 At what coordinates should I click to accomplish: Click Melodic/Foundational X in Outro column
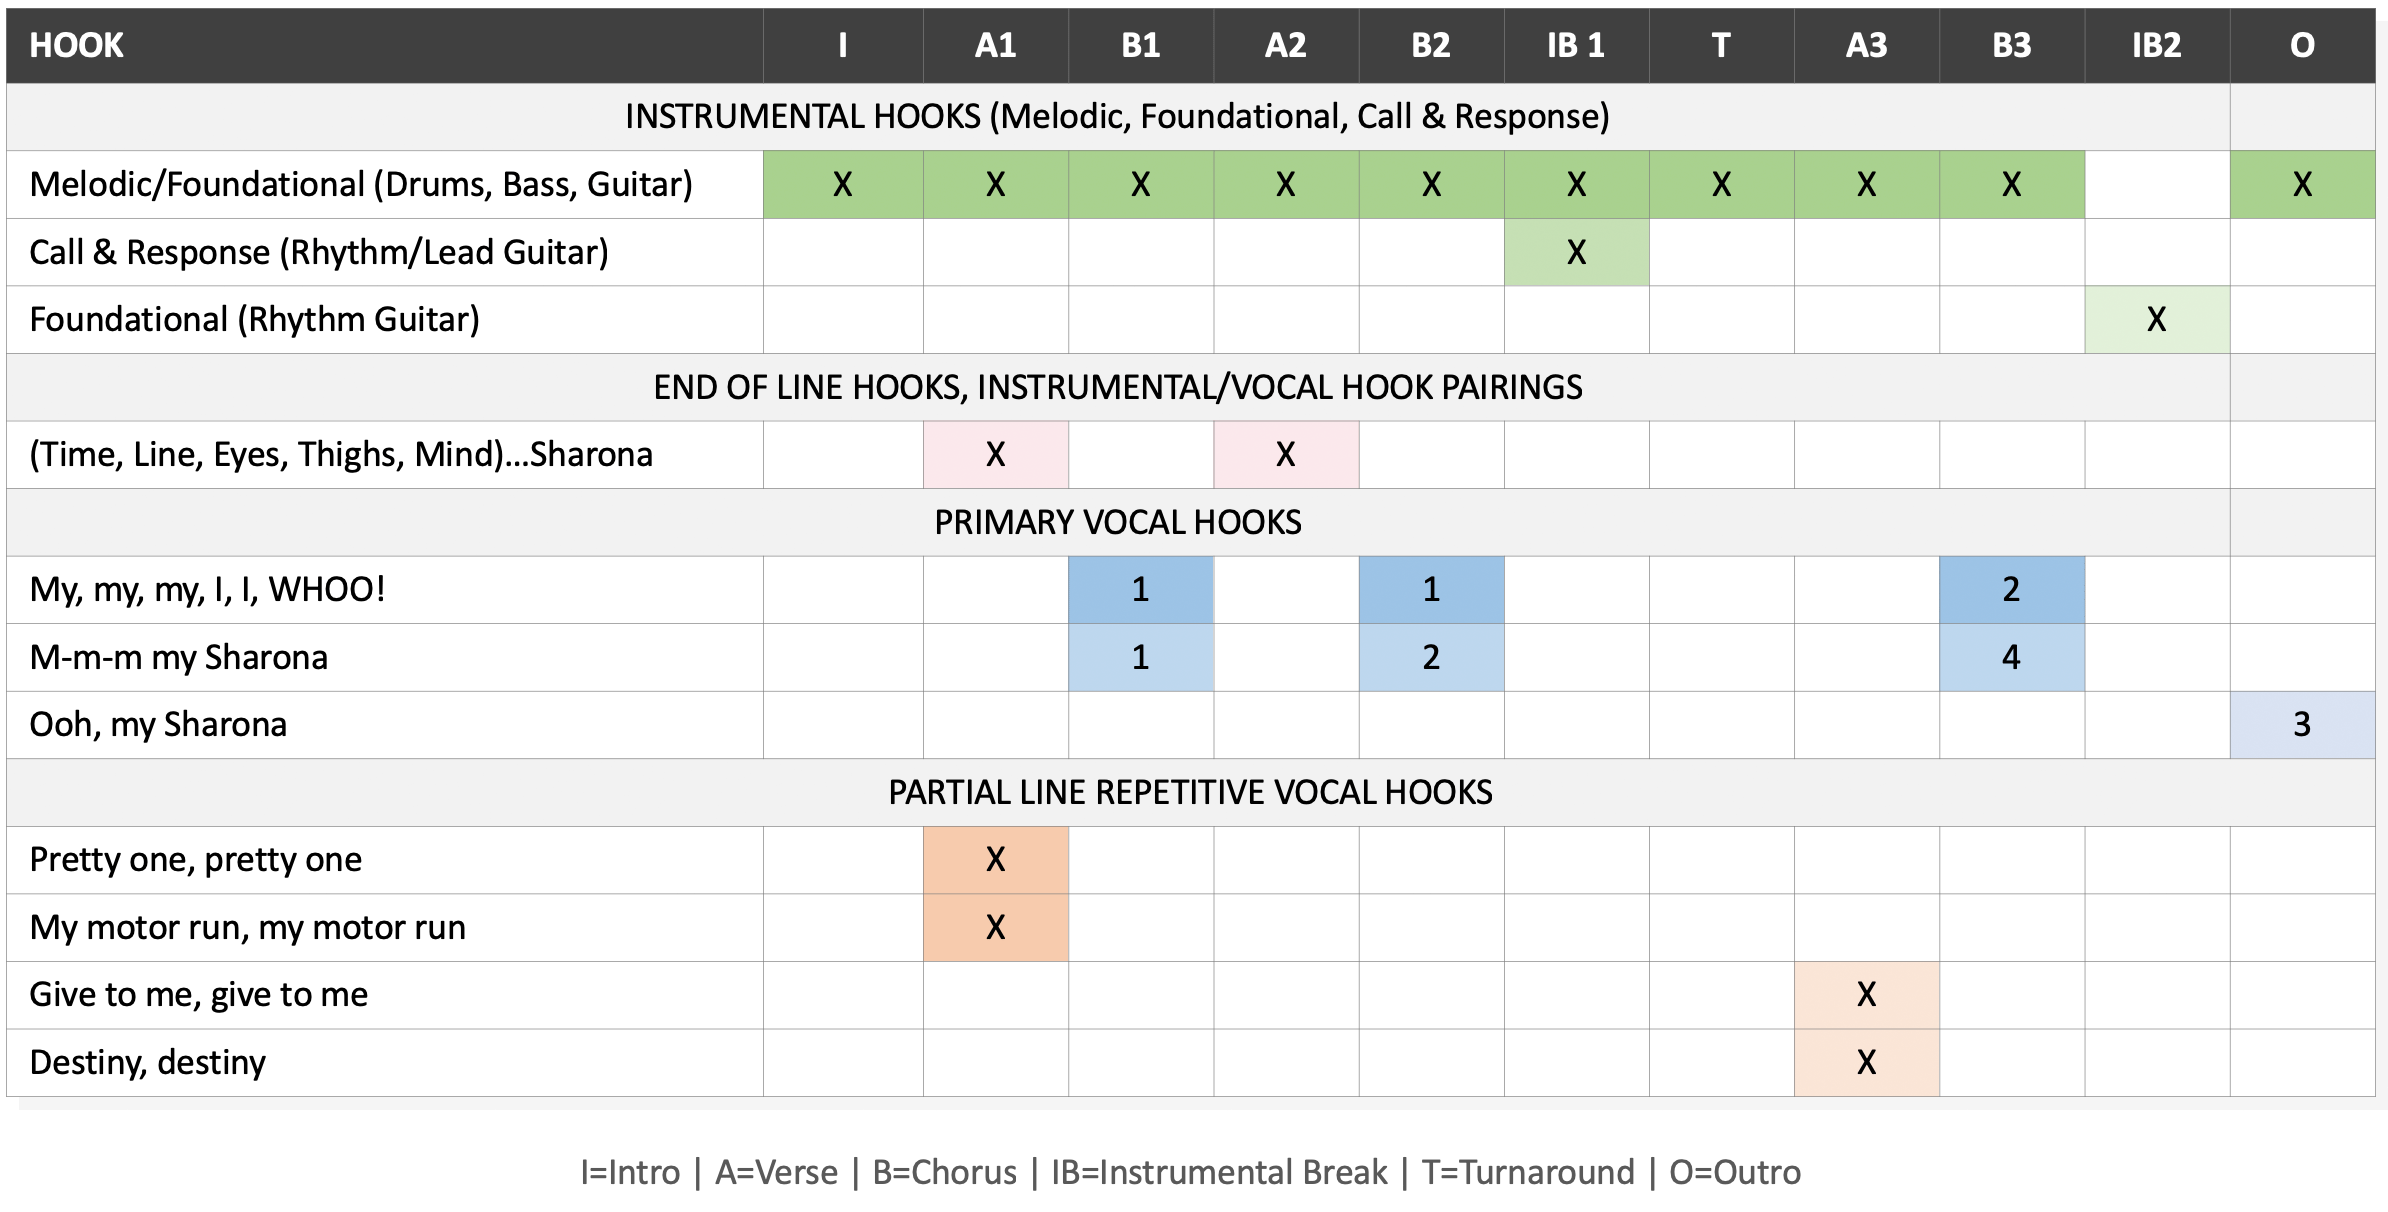(x=2302, y=185)
